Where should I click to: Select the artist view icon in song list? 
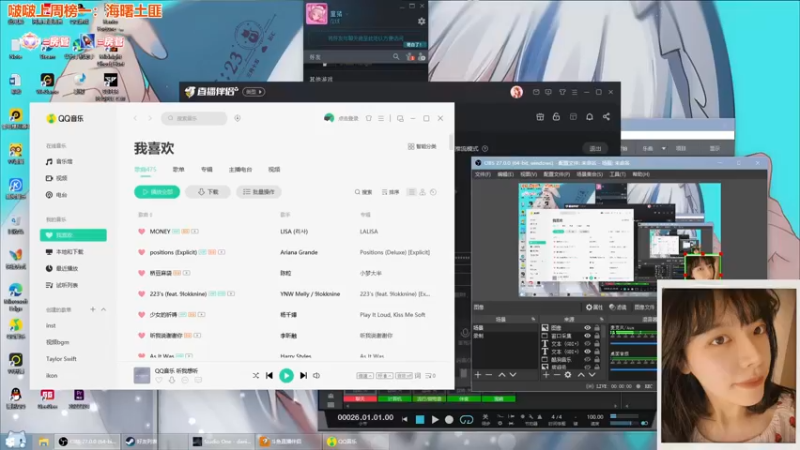[422, 192]
